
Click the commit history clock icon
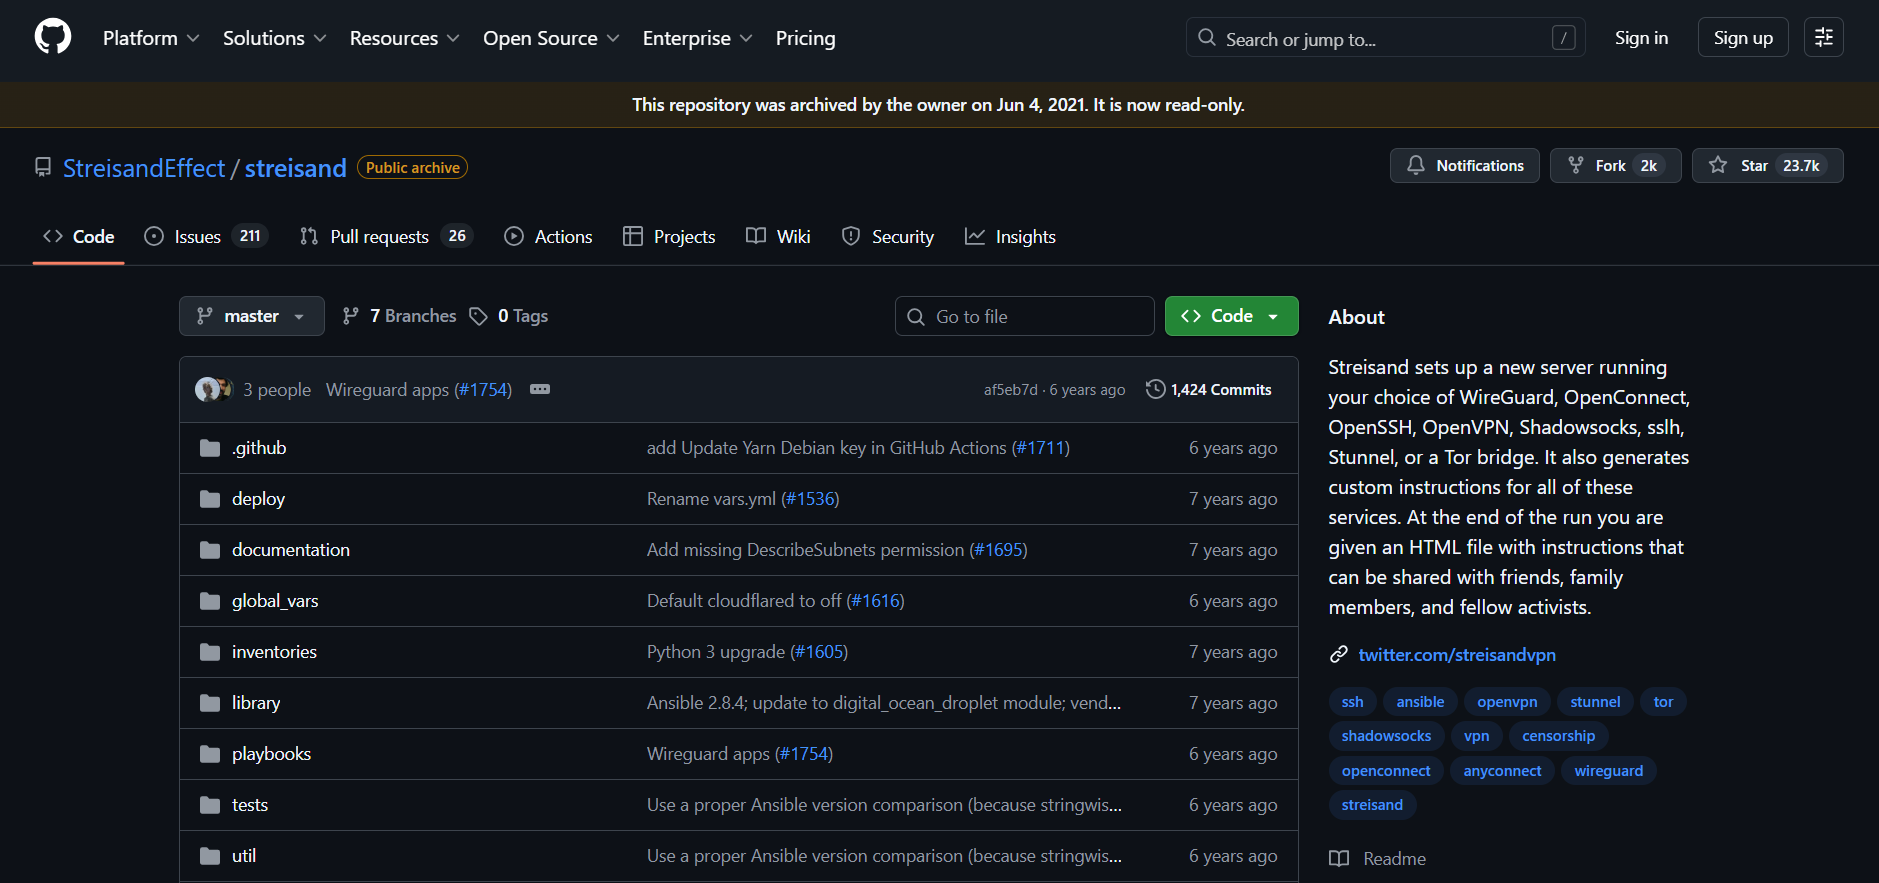pos(1155,389)
